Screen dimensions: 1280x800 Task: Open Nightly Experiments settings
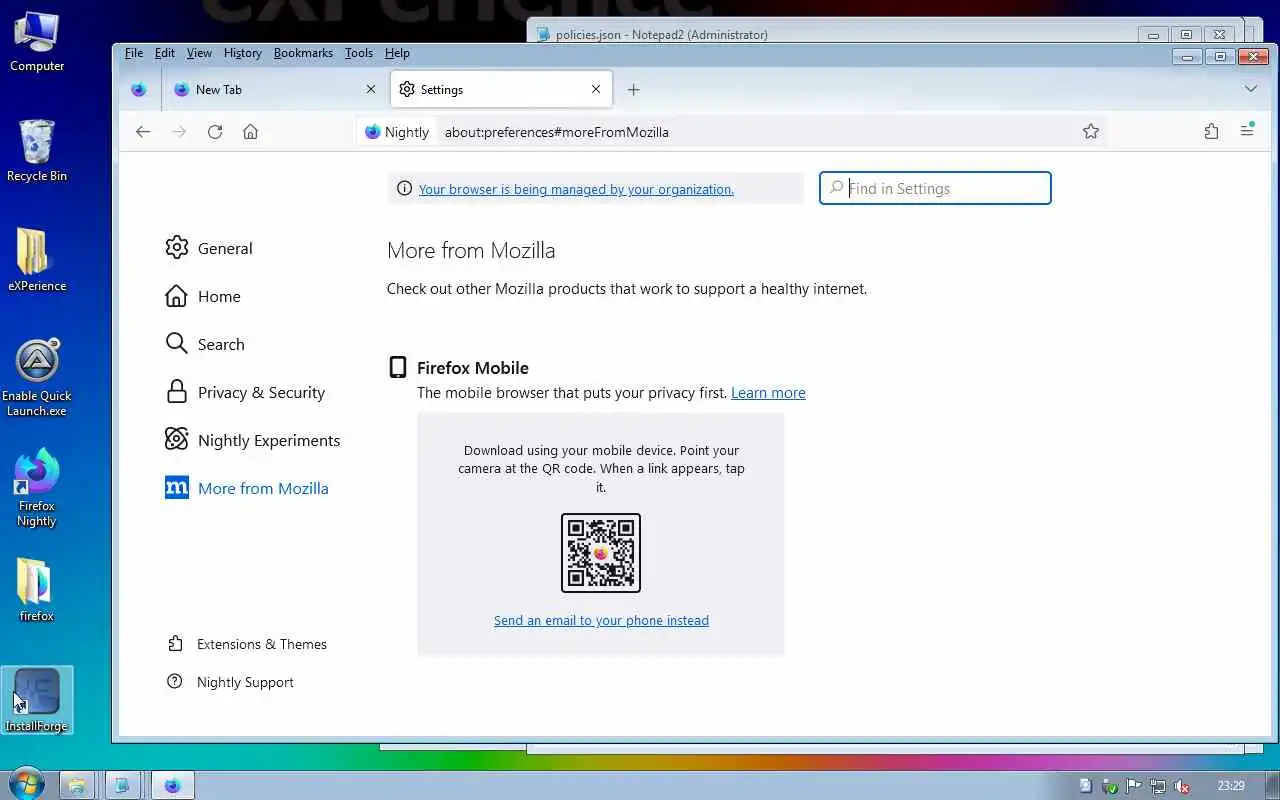(x=253, y=440)
